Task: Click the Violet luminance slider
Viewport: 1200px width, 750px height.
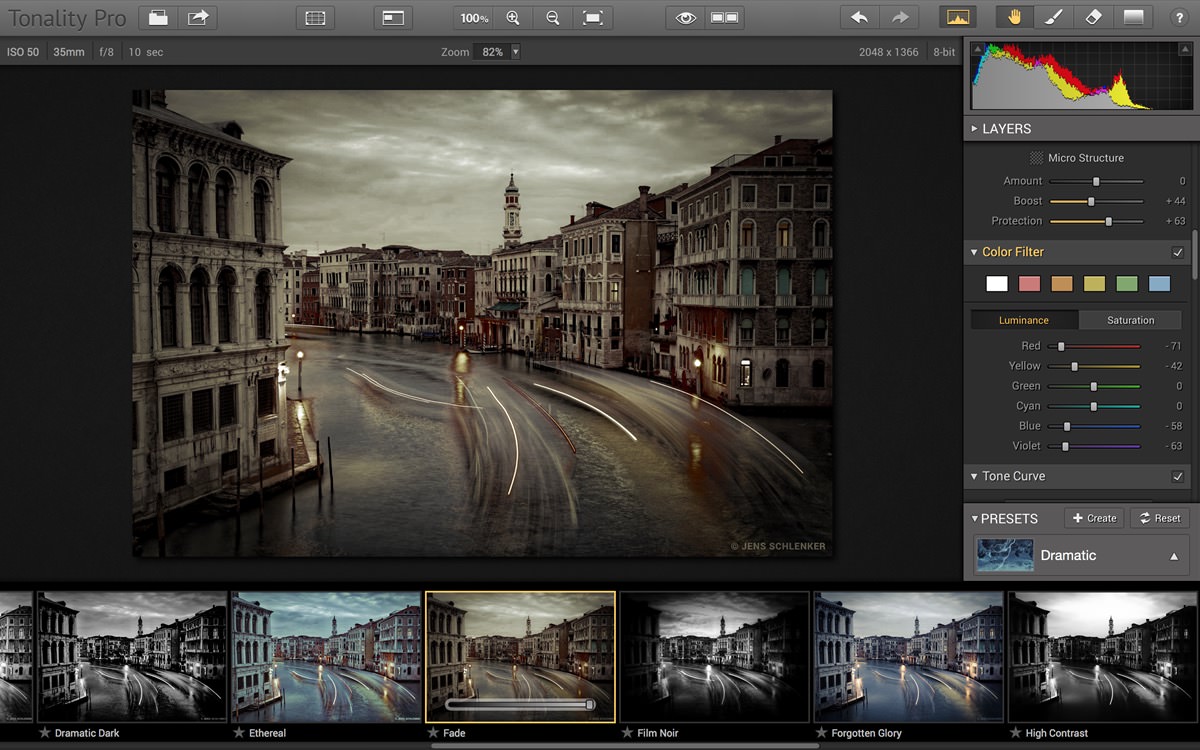Action: [1094, 446]
